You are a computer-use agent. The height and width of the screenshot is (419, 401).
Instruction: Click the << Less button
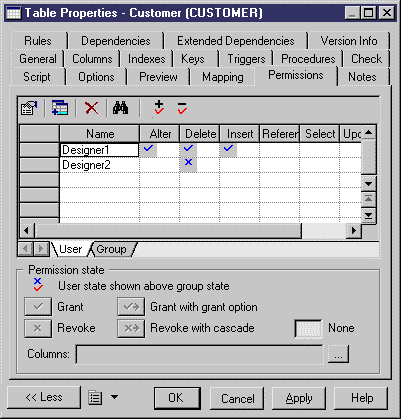pyautogui.click(x=44, y=397)
